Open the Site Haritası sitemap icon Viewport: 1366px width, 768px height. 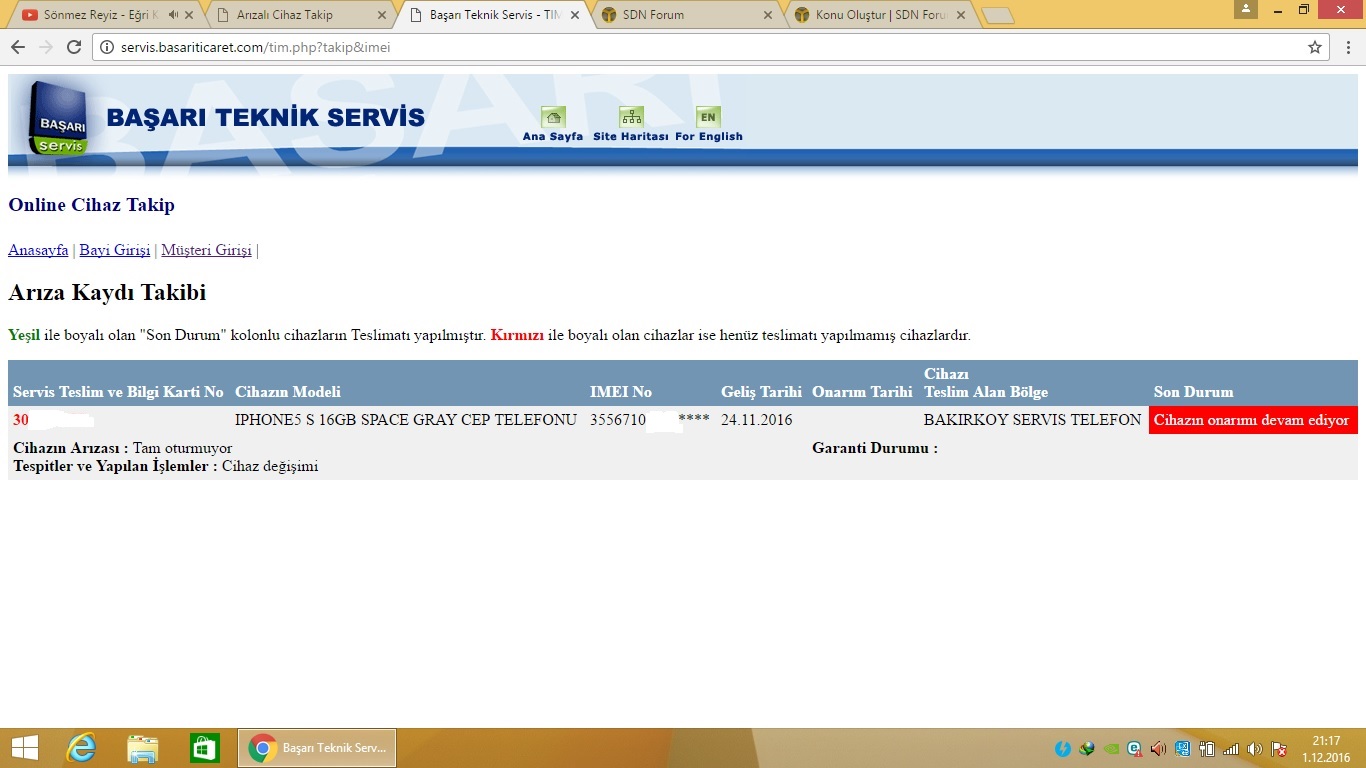pos(631,117)
